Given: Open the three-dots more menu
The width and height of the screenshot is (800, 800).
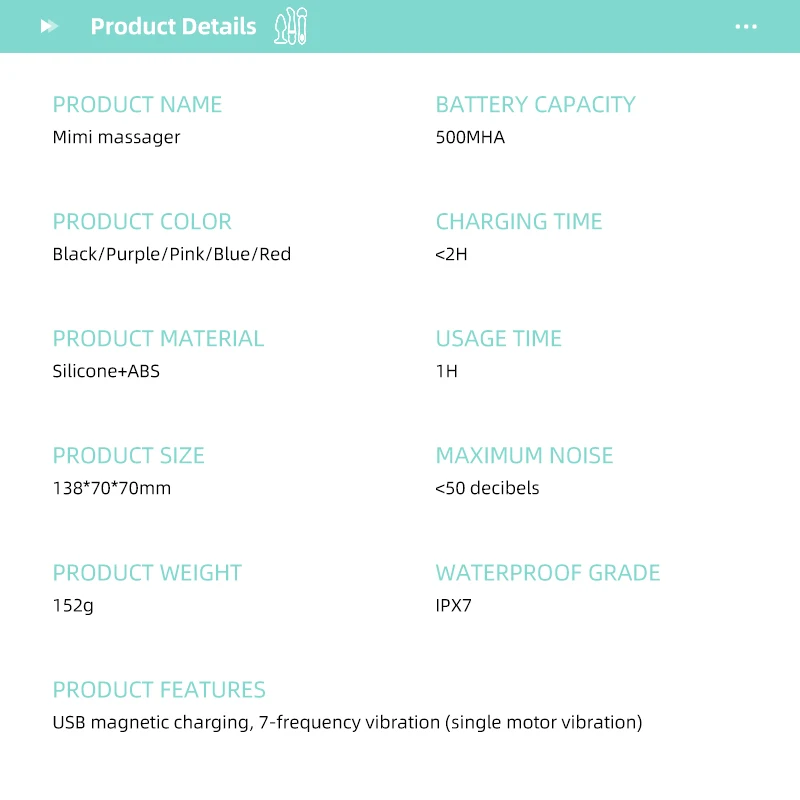Looking at the screenshot, I should (x=746, y=27).
